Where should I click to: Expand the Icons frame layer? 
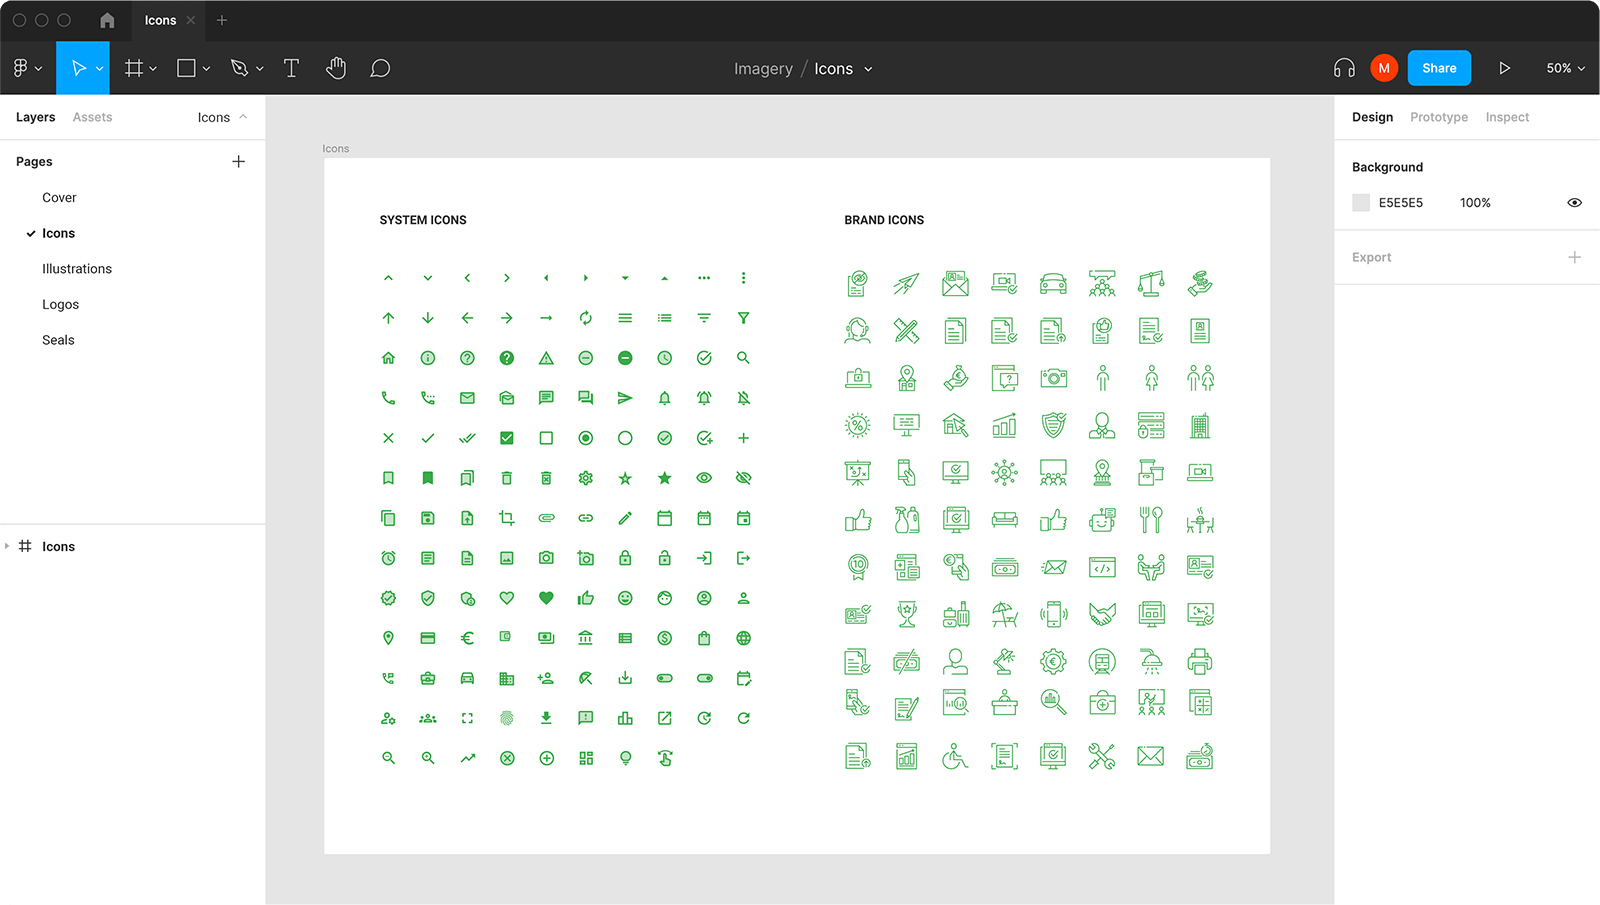tap(8, 546)
